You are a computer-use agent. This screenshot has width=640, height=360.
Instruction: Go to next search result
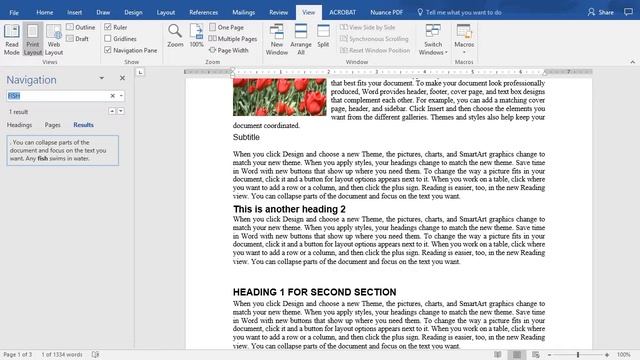[x=121, y=111]
